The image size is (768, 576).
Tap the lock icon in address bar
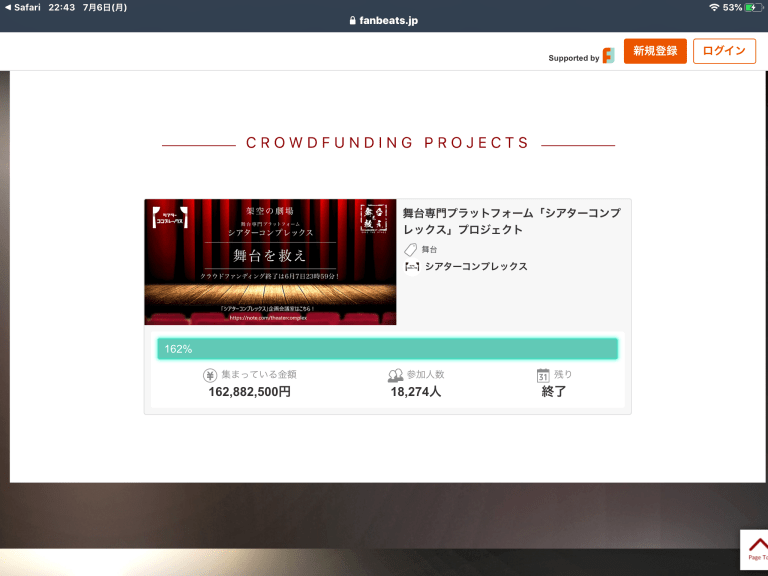click(352, 21)
